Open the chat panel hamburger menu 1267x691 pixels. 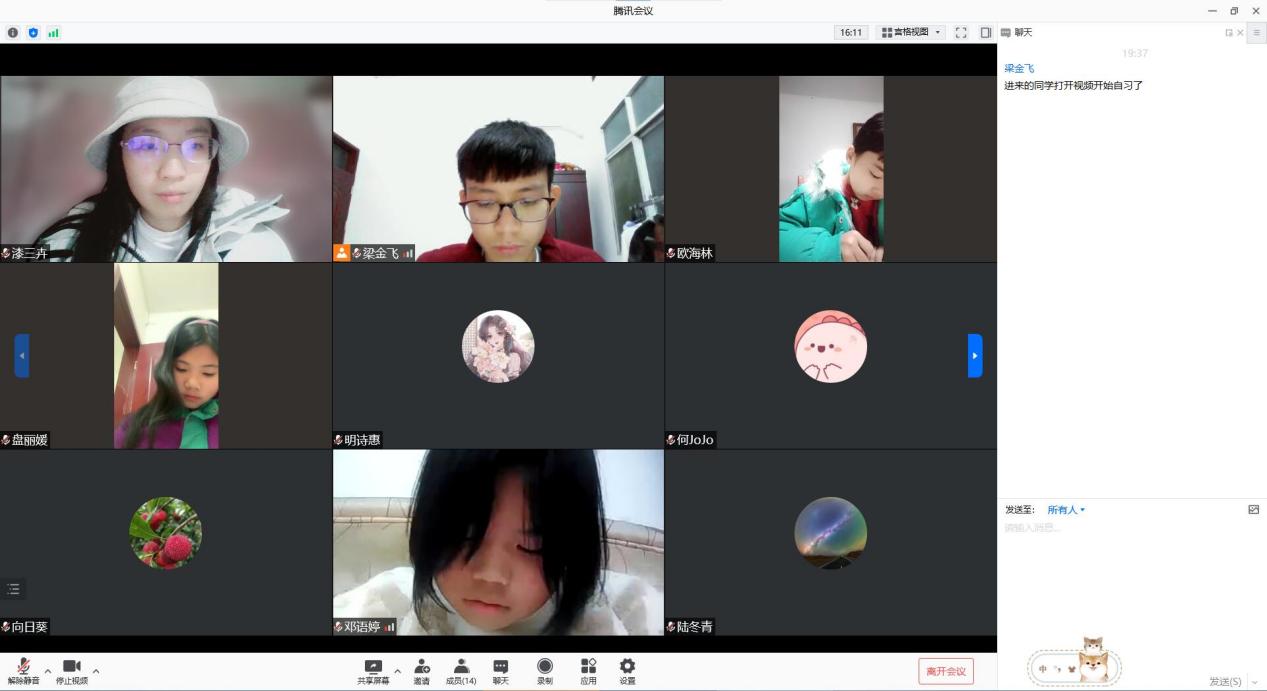[x=1257, y=33]
